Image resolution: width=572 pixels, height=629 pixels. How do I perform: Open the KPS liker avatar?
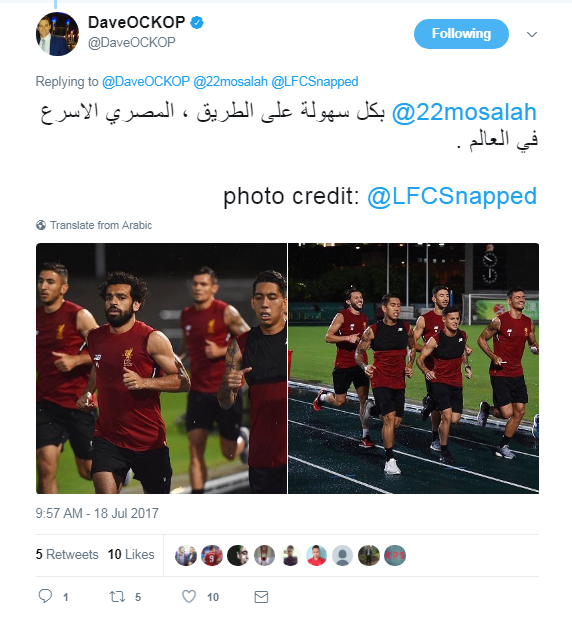pyautogui.click(x=395, y=556)
